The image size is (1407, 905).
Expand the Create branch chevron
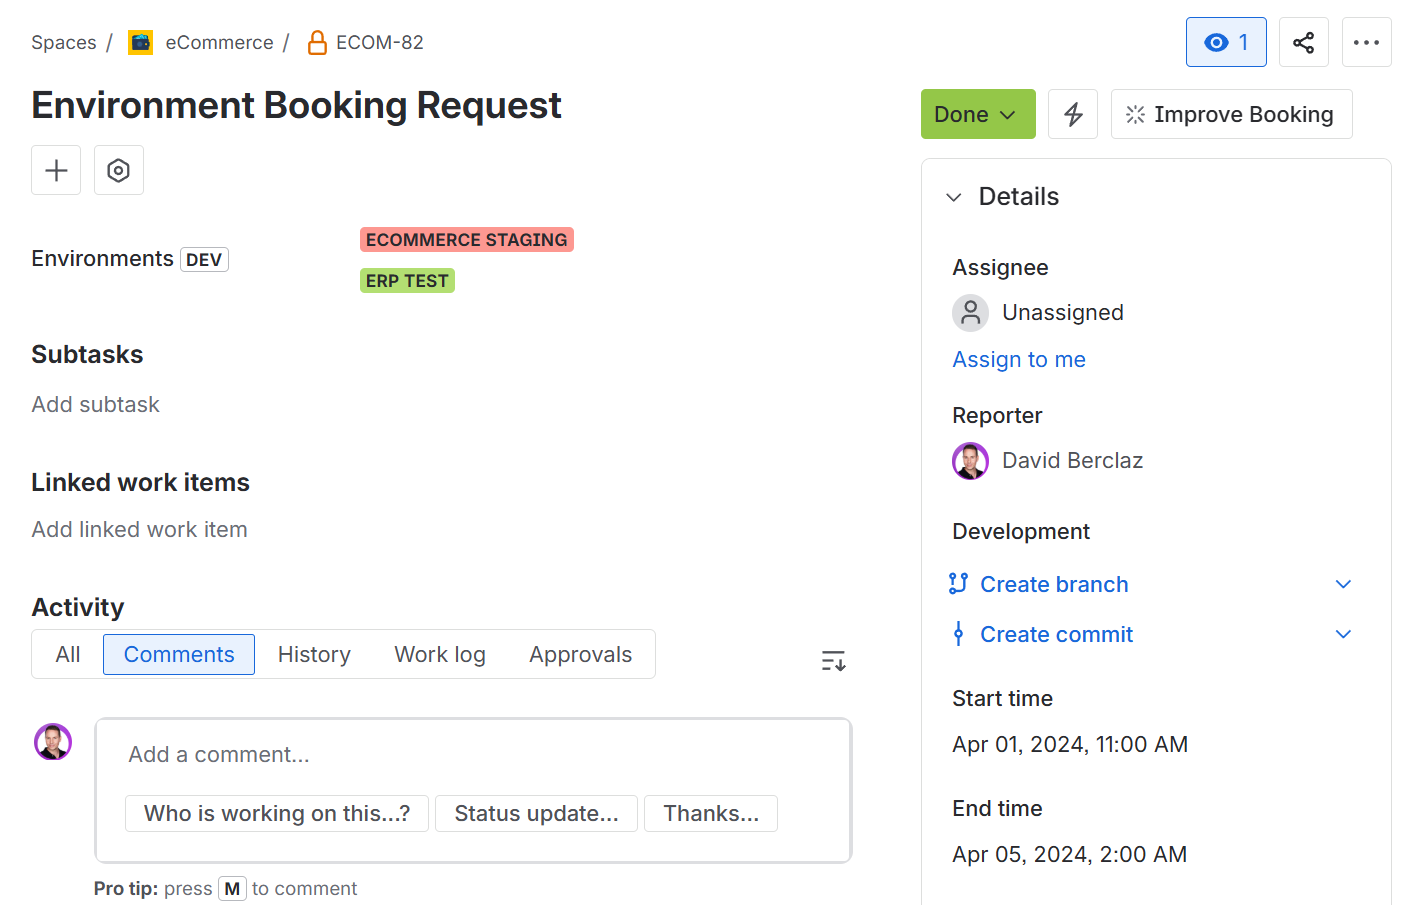click(1343, 584)
